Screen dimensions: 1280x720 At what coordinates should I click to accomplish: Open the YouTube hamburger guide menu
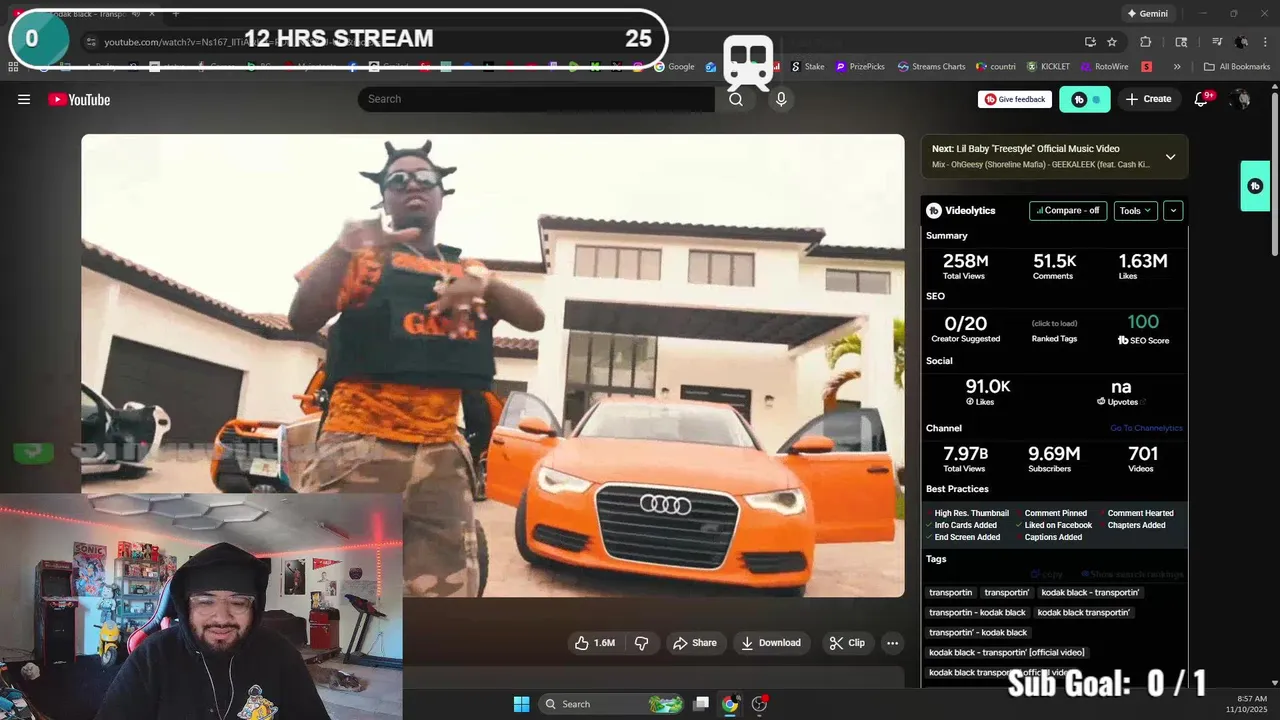(24, 99)
